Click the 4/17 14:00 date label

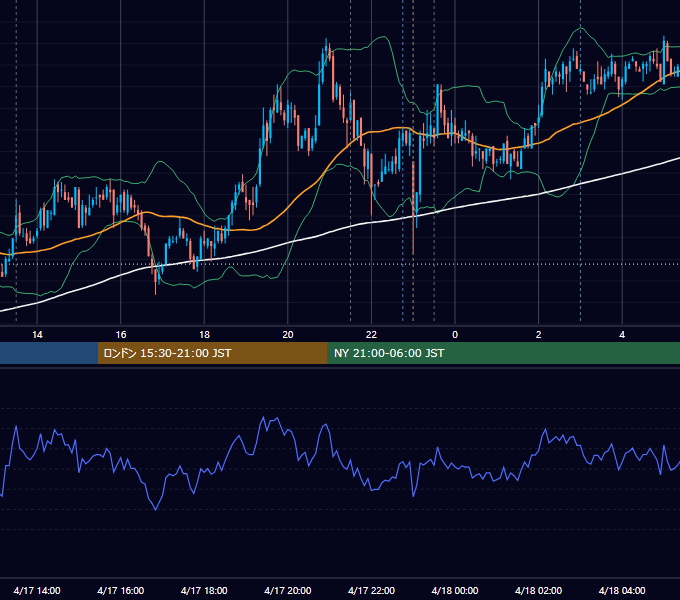37,590
